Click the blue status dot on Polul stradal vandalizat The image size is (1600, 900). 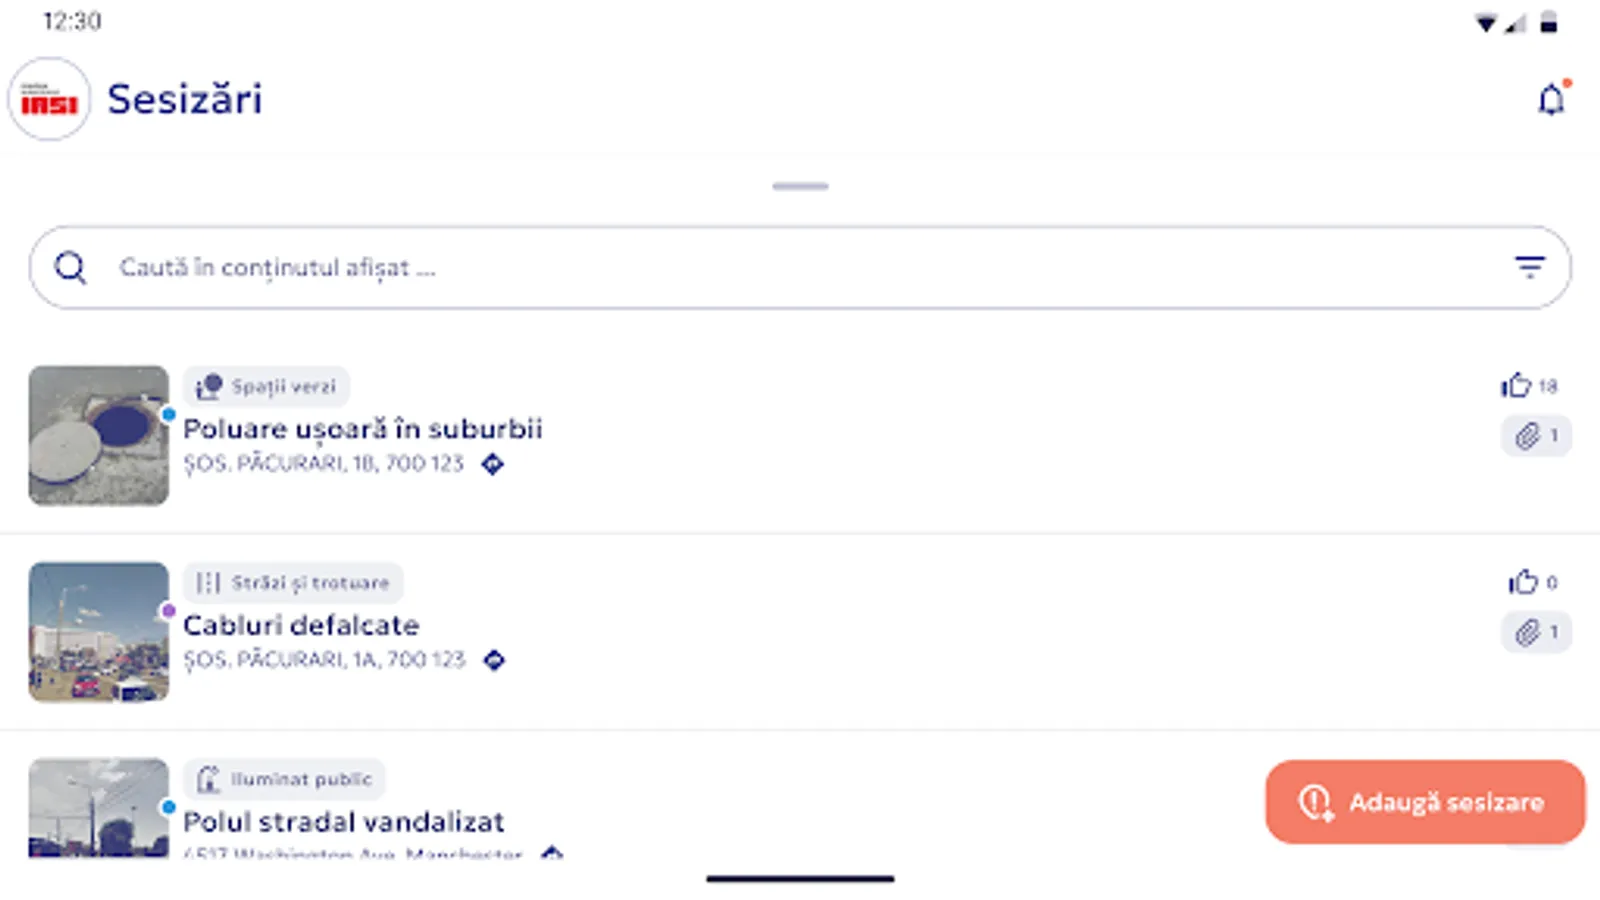[169, 804]
